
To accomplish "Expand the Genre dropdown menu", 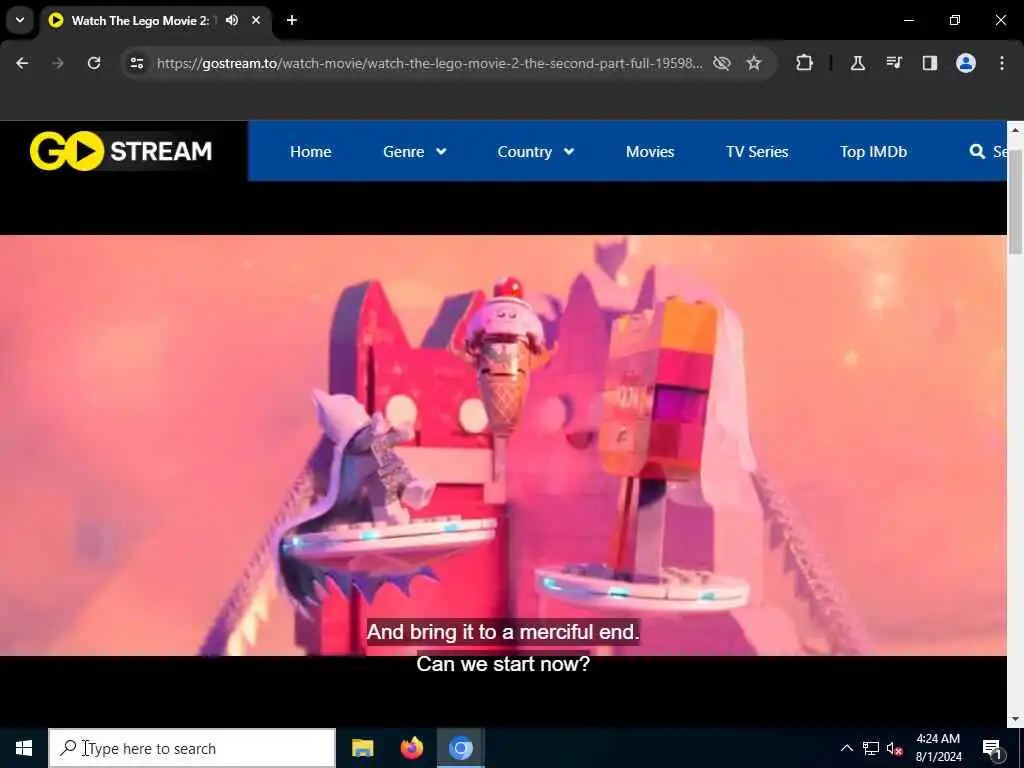I will pyautogui.click(x=415, y=152).
